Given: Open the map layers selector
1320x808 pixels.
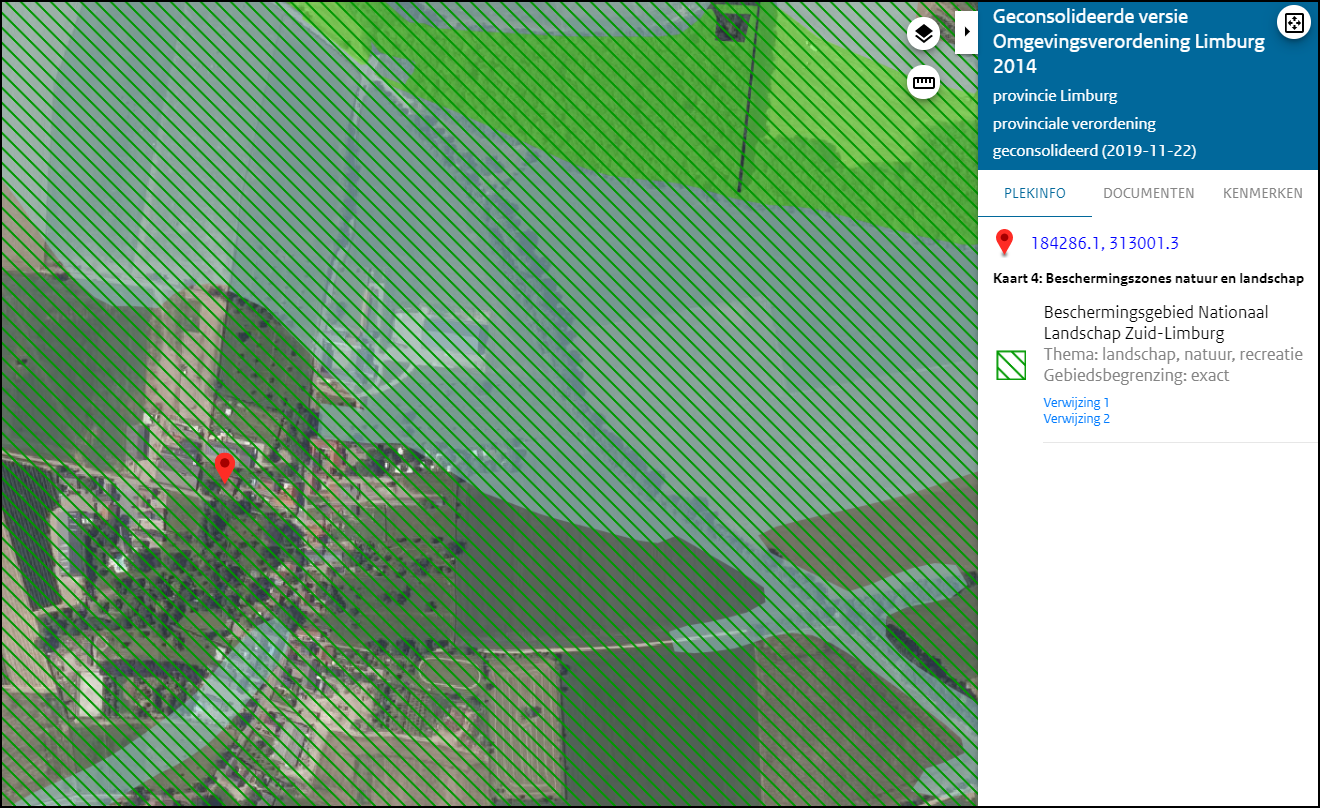Looking at the screenshot, I should click(924, 33).
